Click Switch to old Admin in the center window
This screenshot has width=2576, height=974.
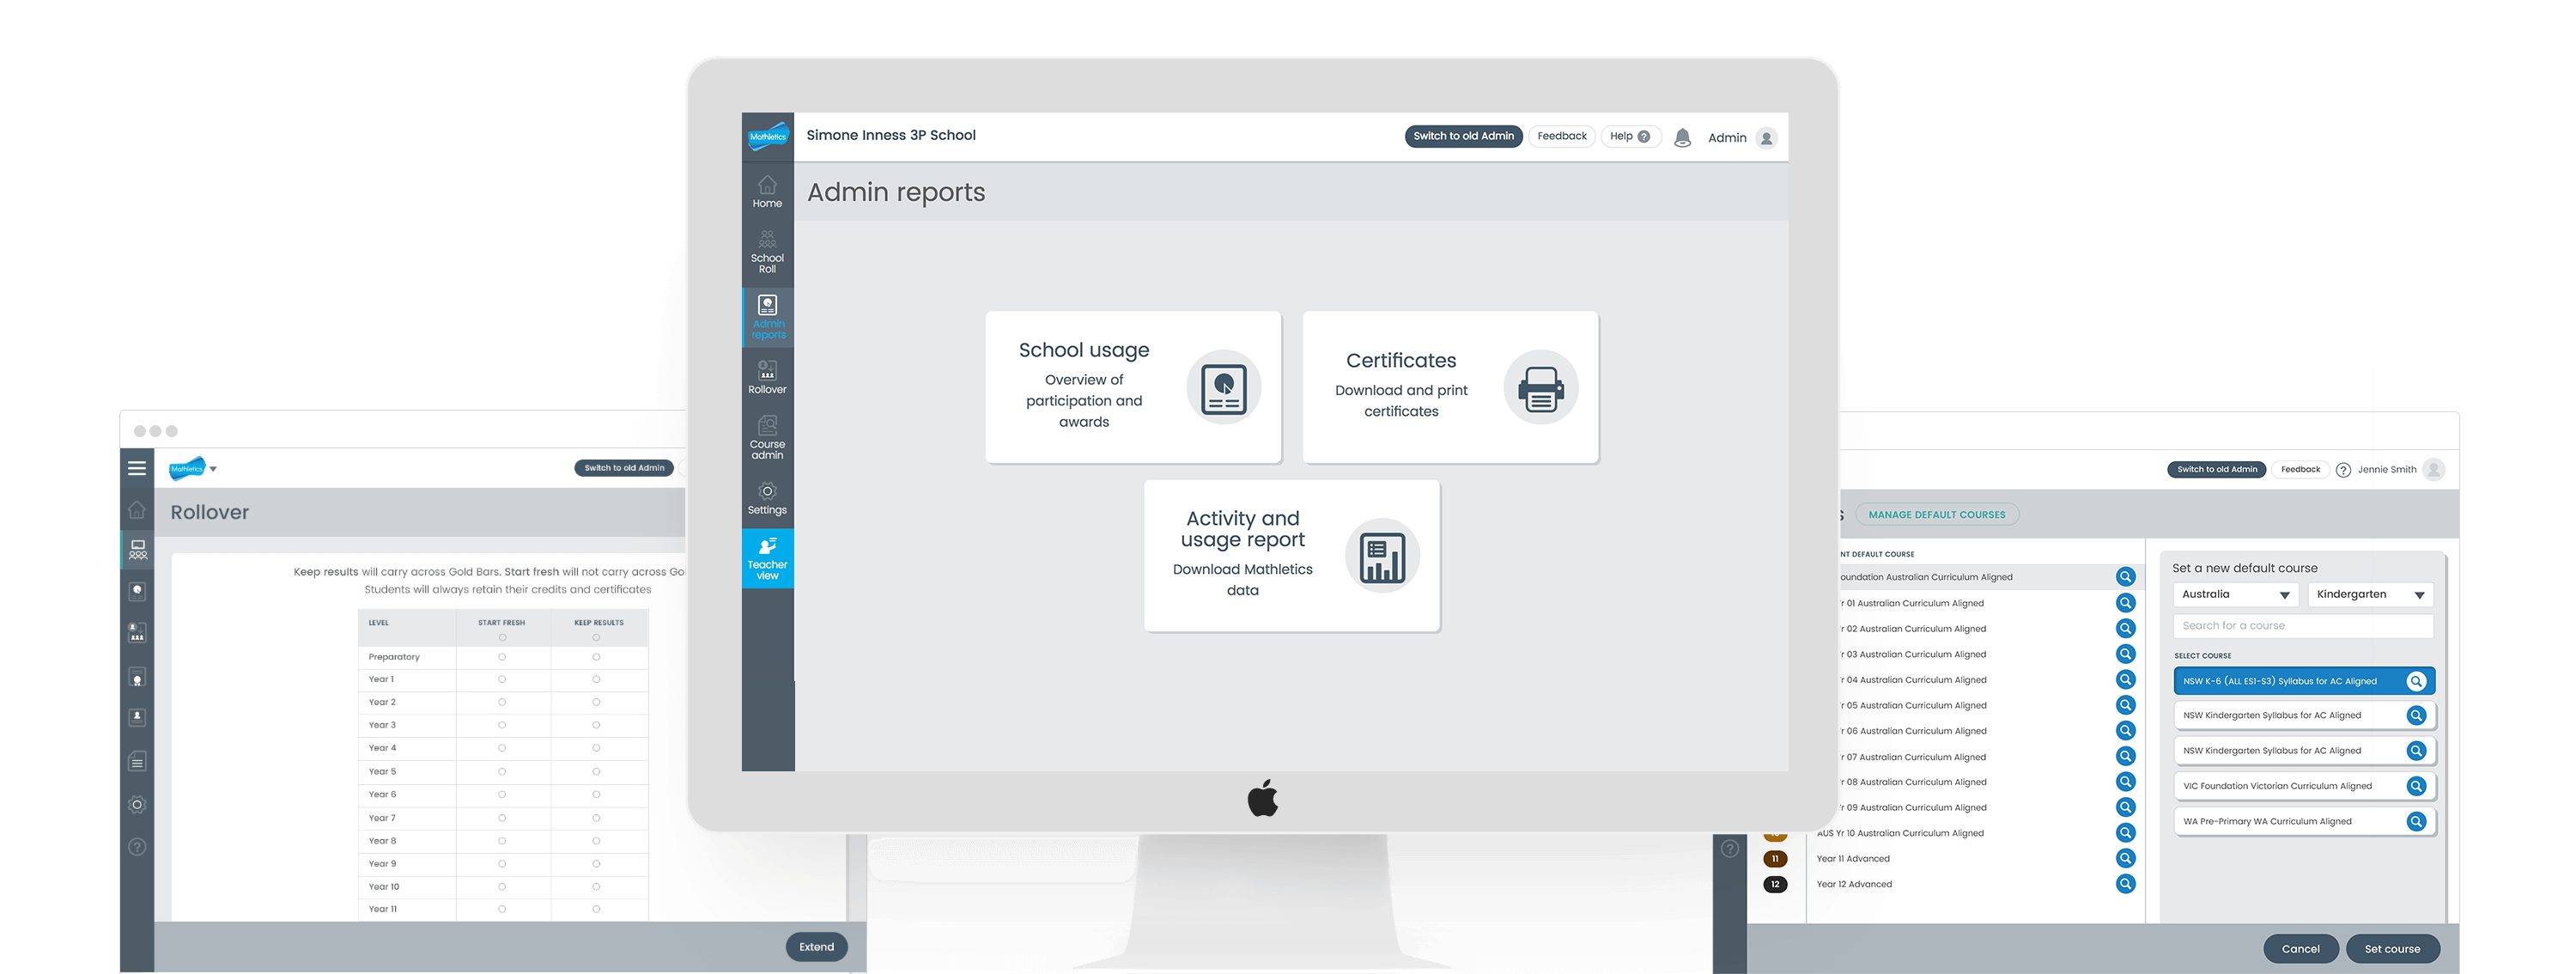tap(1463, 136)
